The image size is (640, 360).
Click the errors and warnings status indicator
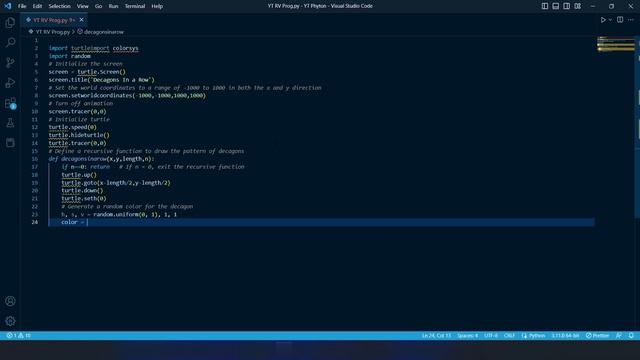point(18,336)
